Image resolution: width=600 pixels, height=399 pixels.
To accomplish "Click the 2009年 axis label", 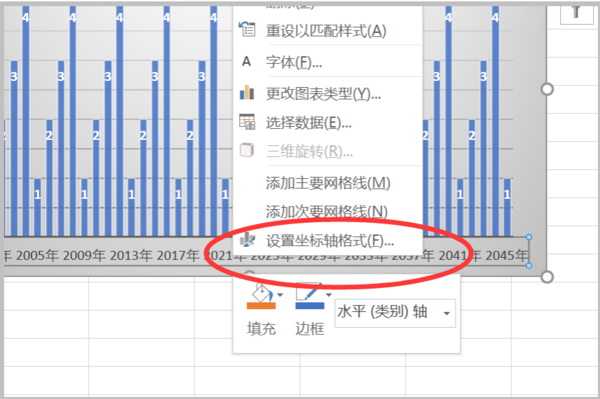I will tap(84, 256).
